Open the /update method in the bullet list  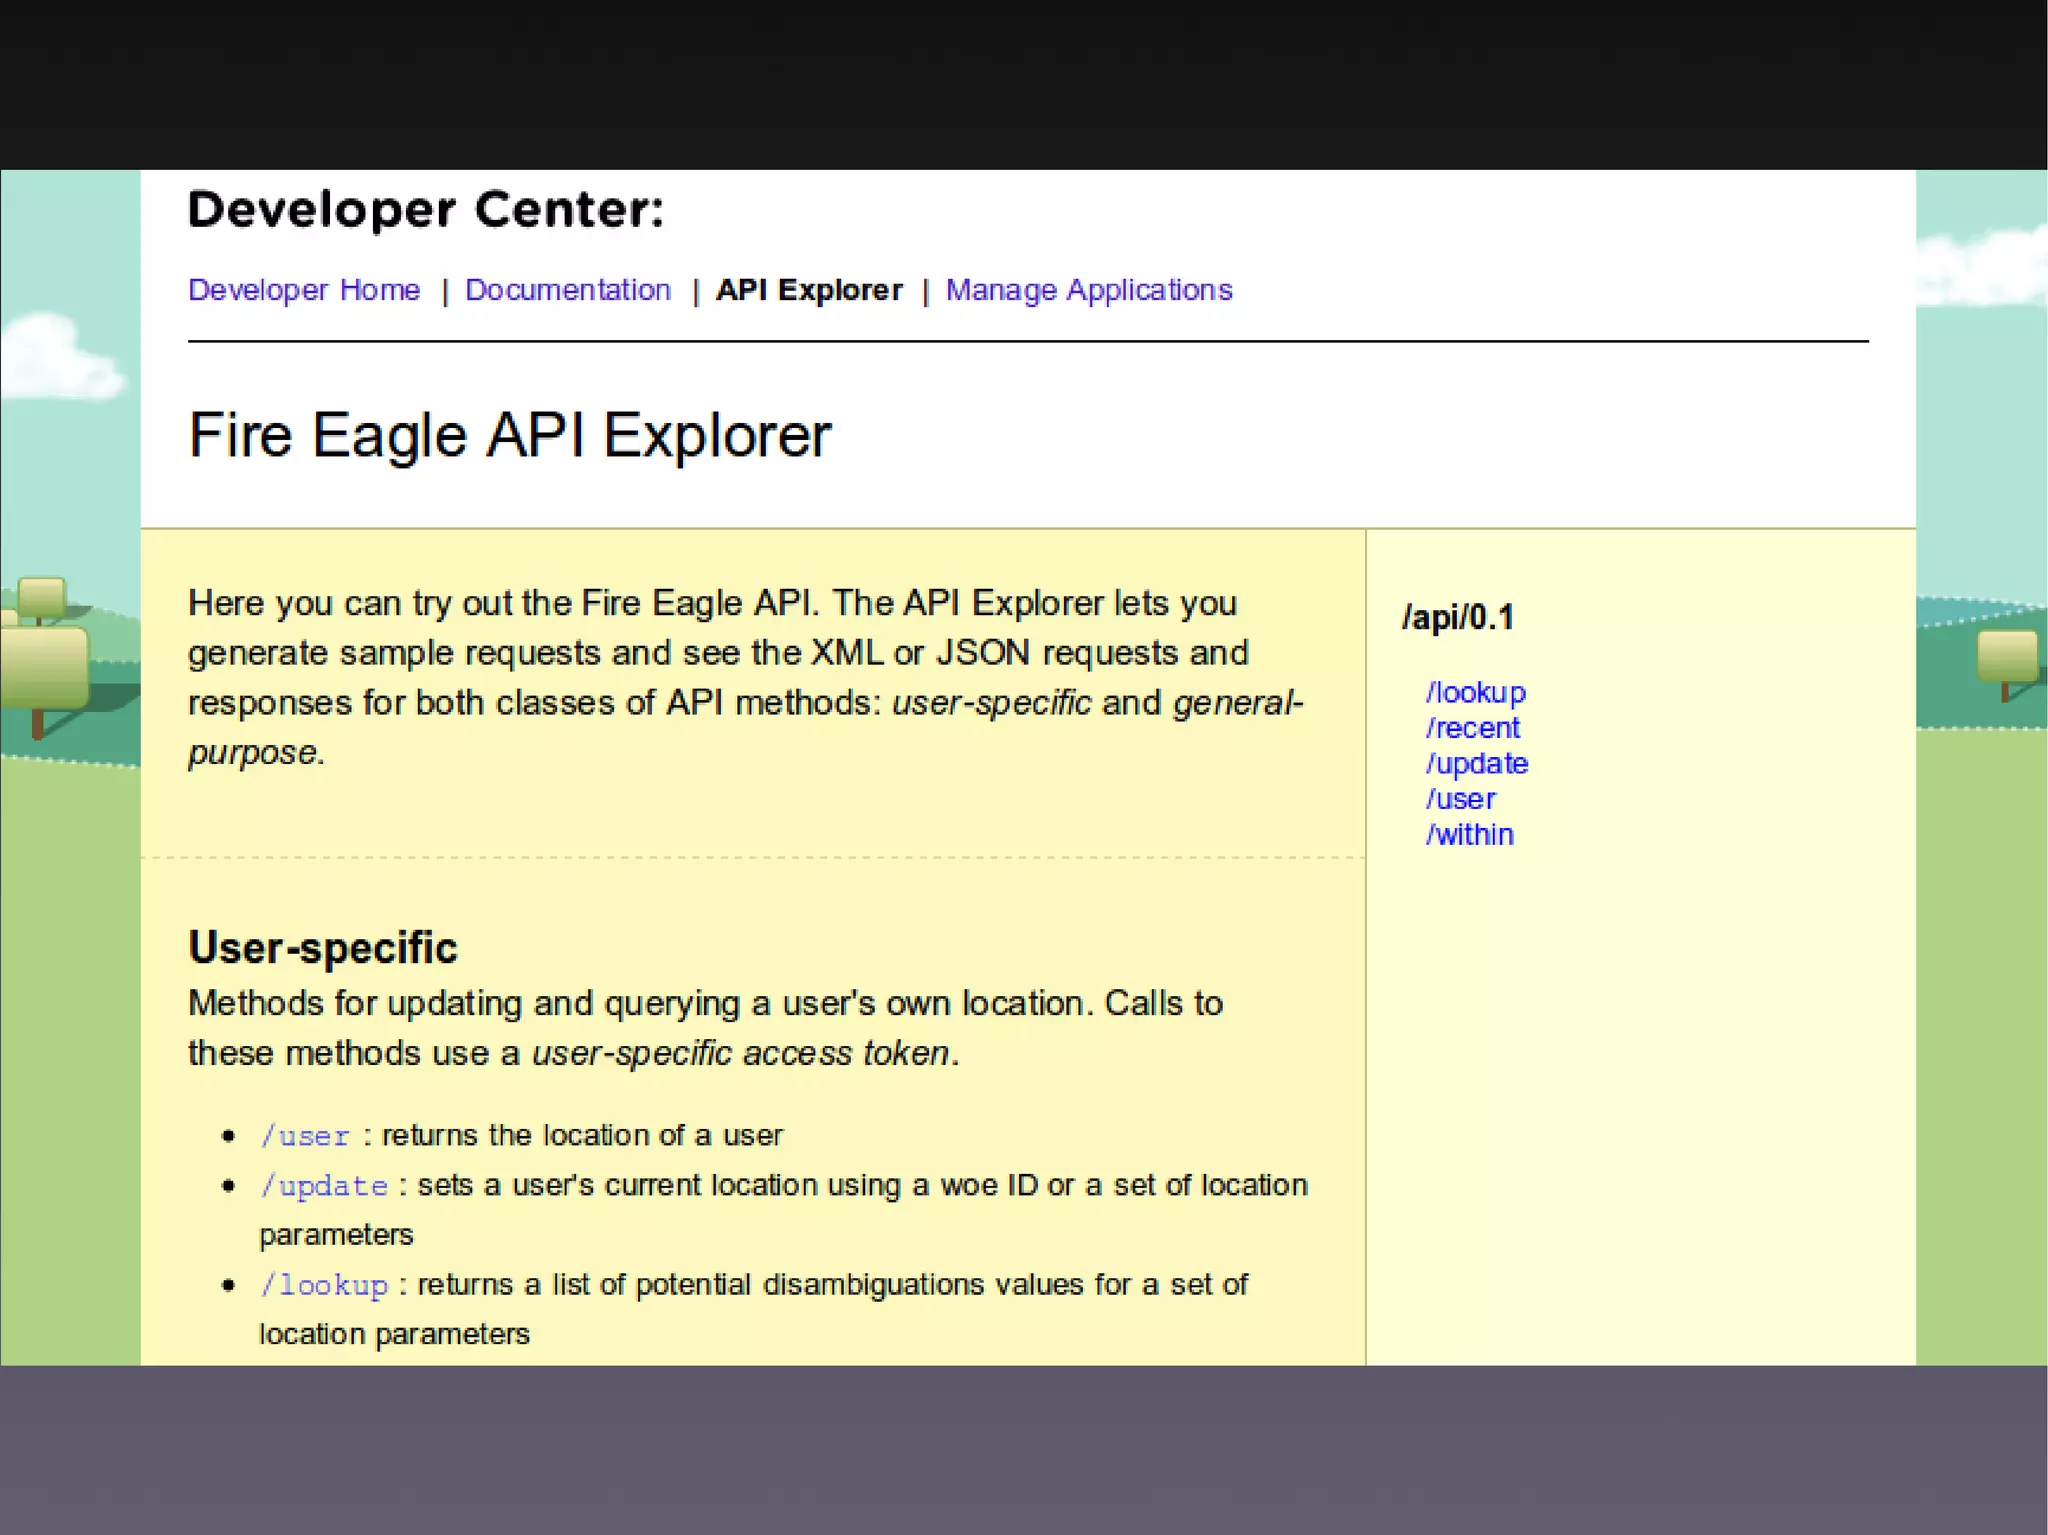click(x=323, y=1186)
